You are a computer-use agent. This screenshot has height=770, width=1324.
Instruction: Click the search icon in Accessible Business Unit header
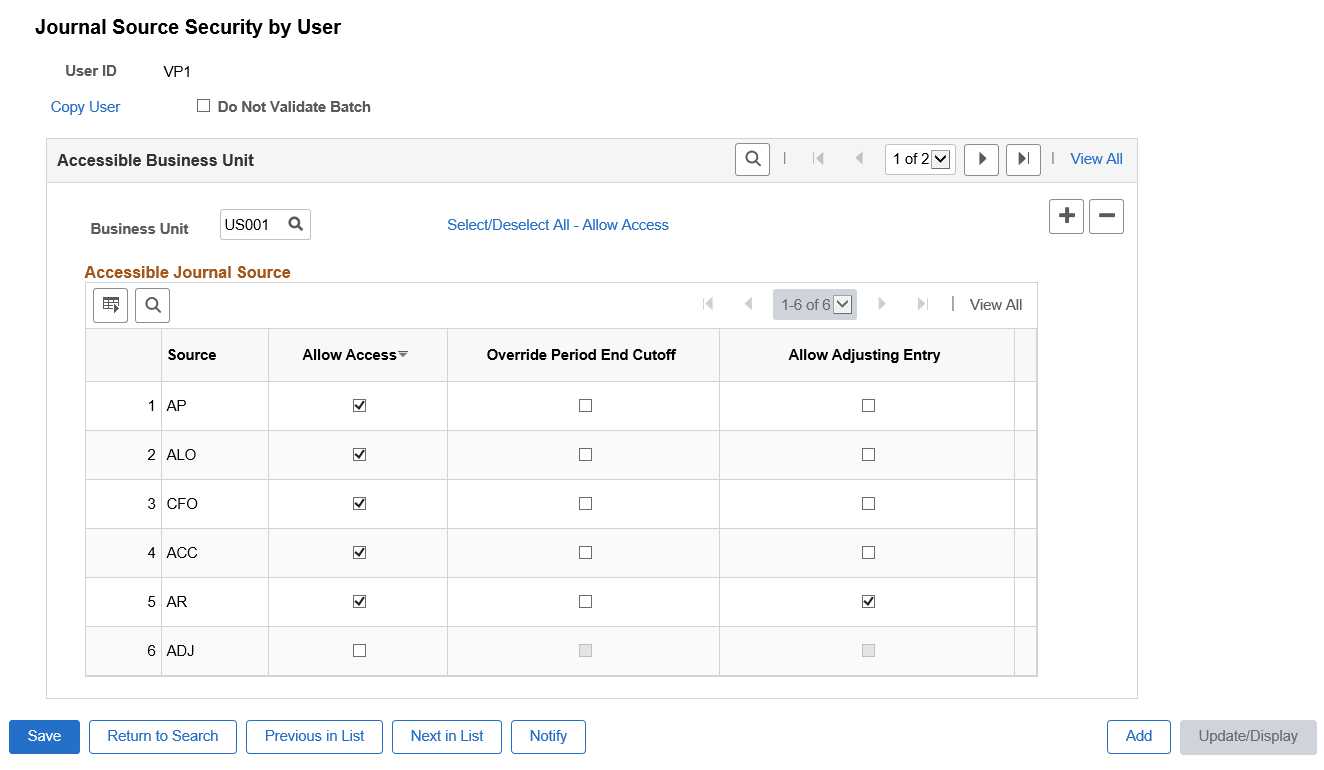[x=752, y=159]
